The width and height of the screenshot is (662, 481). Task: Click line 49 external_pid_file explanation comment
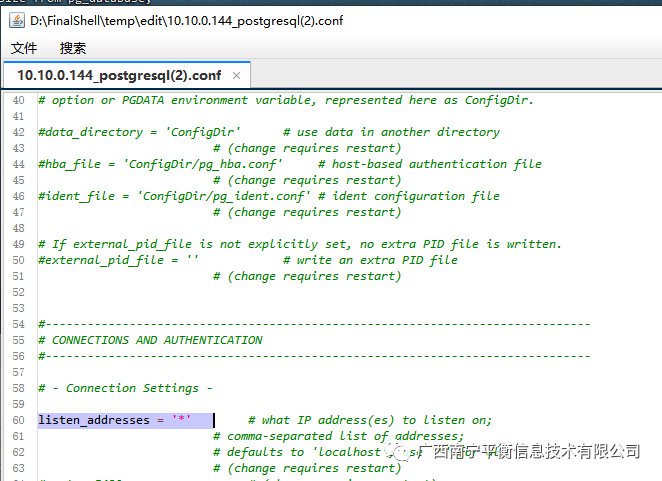[x=300, y=245]
